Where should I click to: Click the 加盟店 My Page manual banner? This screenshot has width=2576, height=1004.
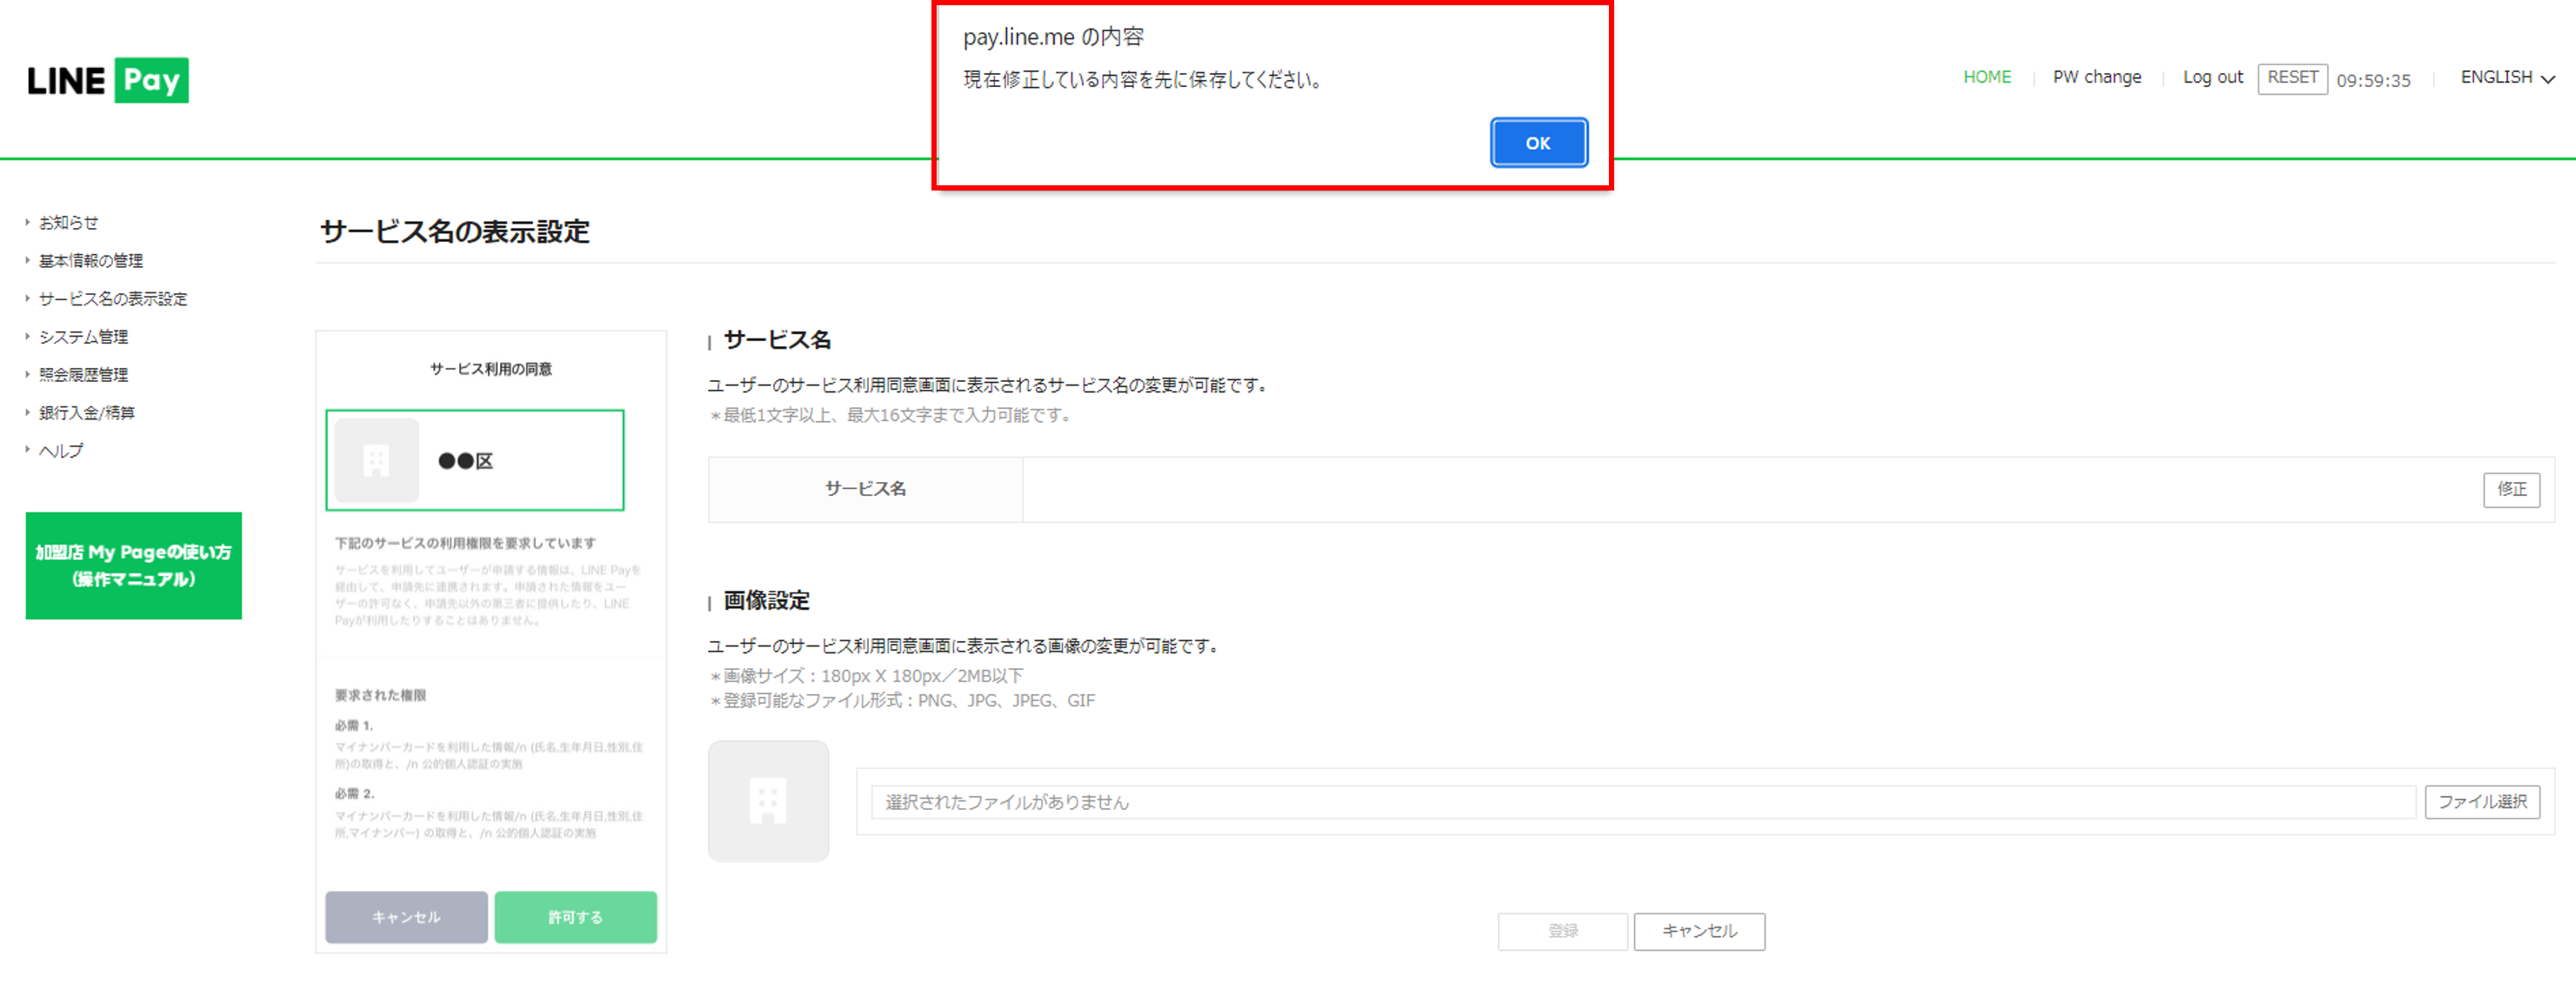coord(133,565)
